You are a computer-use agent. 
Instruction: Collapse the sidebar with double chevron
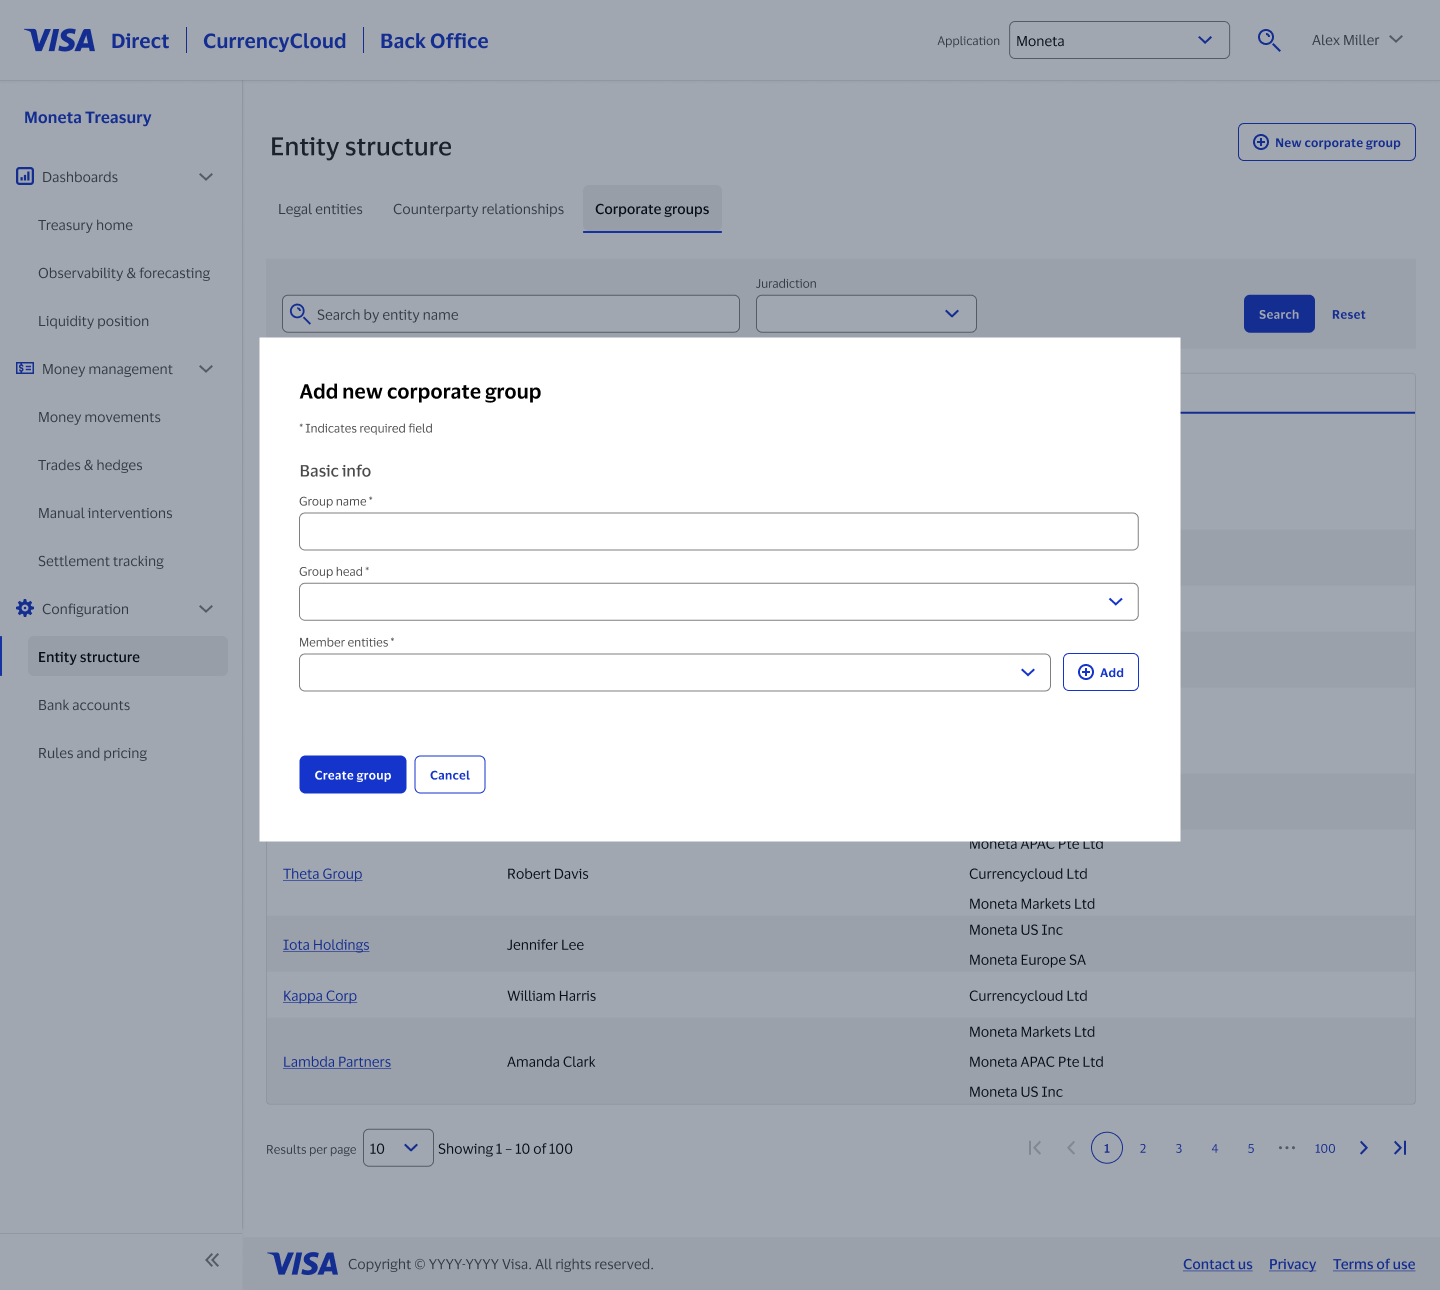(212, 1260)
